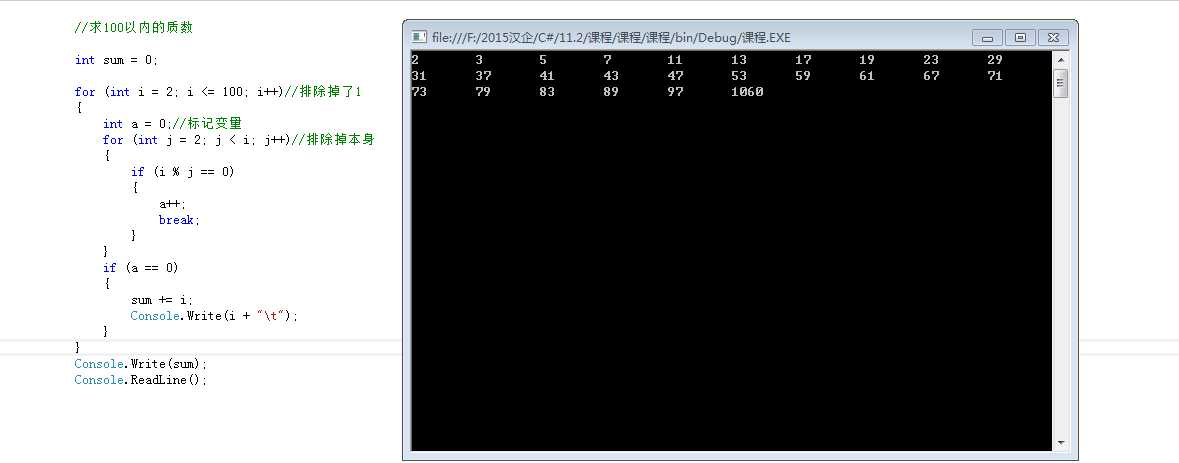Click the comment 排除掉本身
Viewport: 1179px width, 463px height.
tap(340, 140)
